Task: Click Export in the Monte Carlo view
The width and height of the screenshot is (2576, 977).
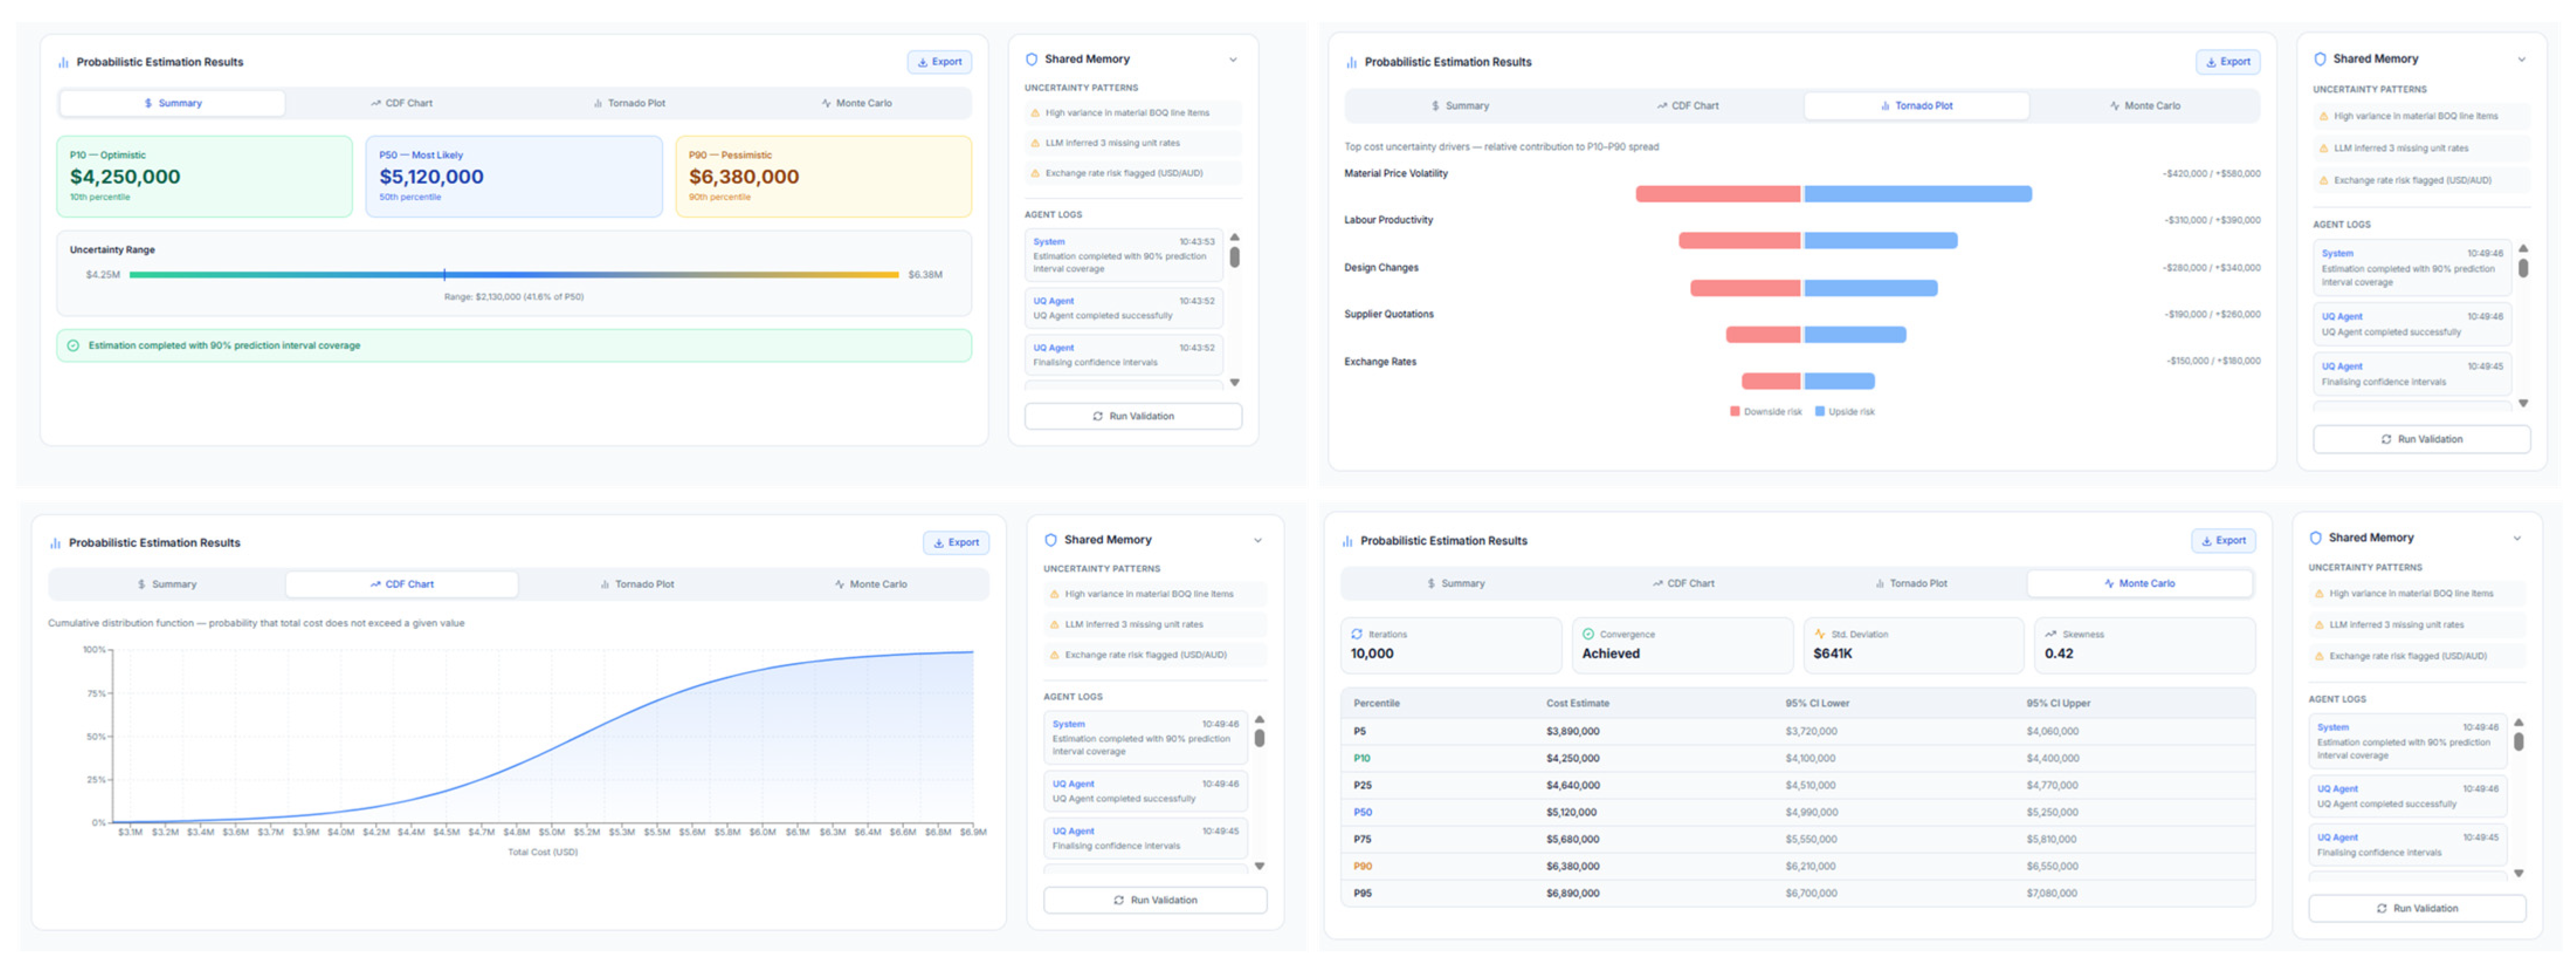Action: tap(2223, 541)
